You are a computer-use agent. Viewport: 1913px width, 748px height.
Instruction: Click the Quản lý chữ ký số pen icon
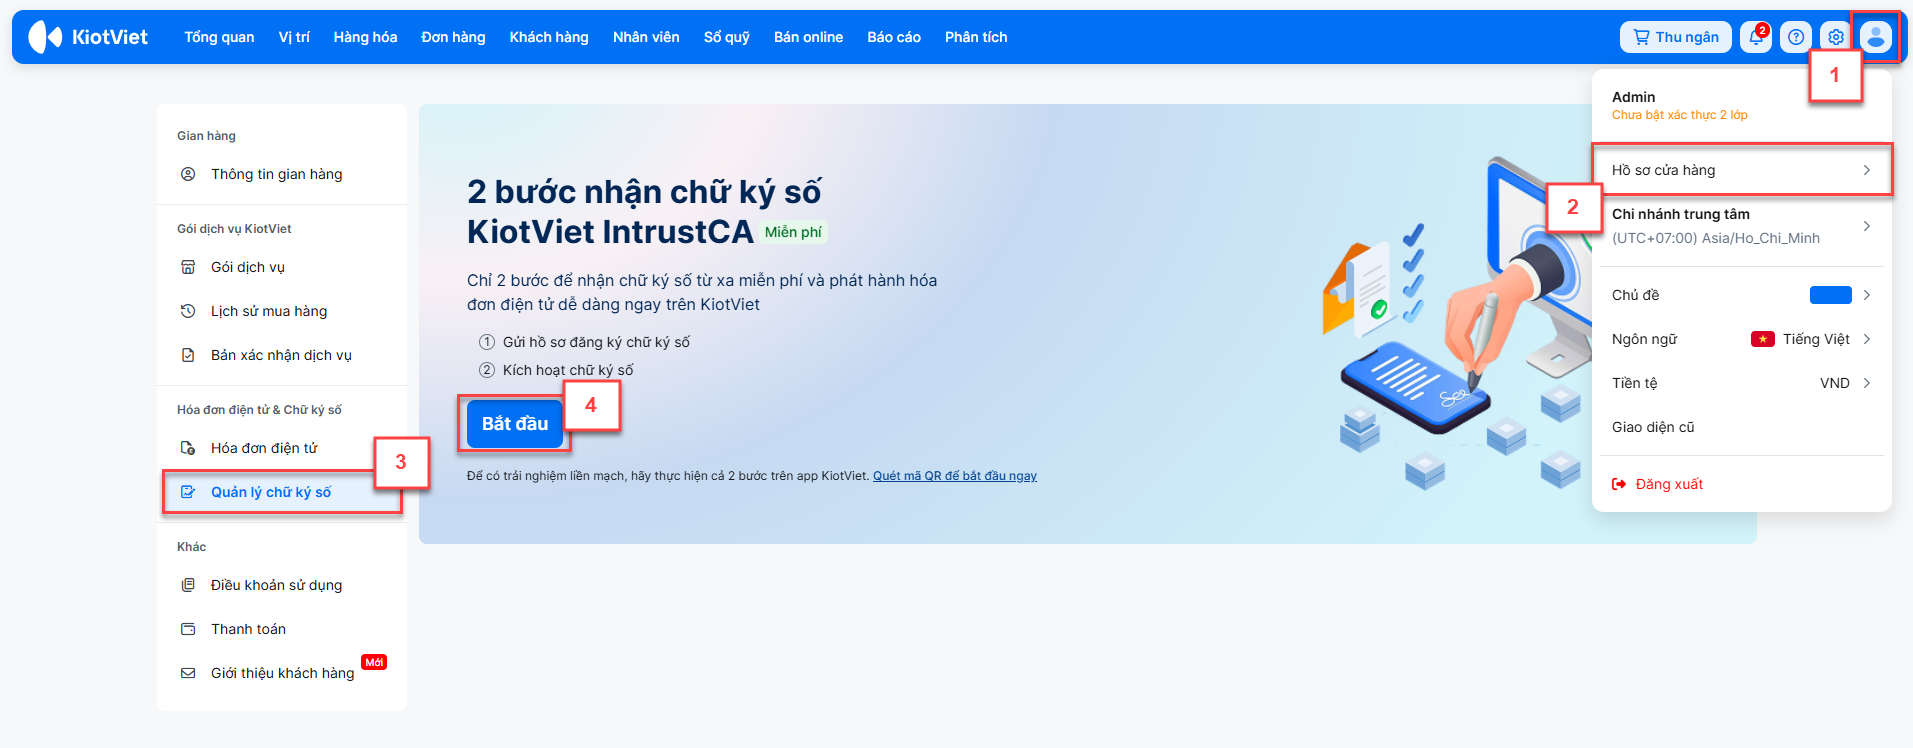(x=188, y=492)
